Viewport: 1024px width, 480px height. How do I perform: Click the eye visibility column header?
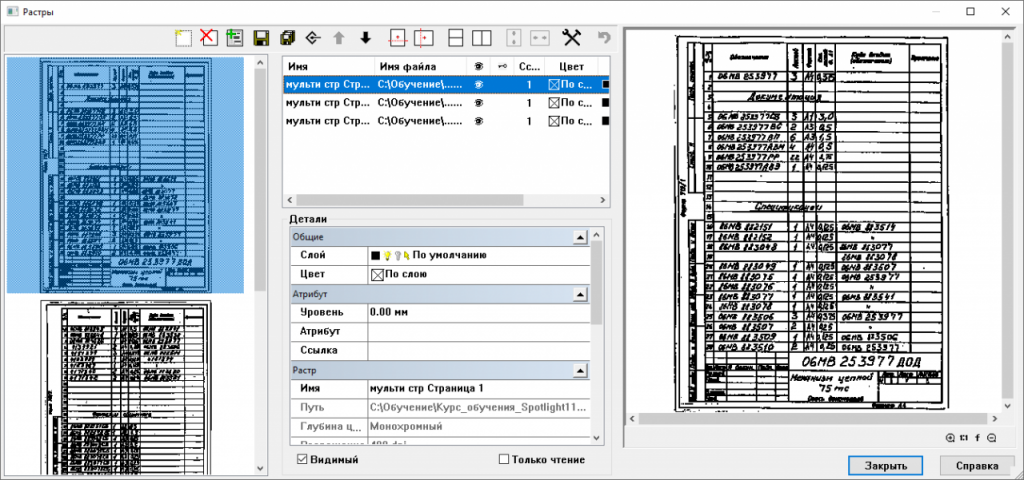point(478,66)
